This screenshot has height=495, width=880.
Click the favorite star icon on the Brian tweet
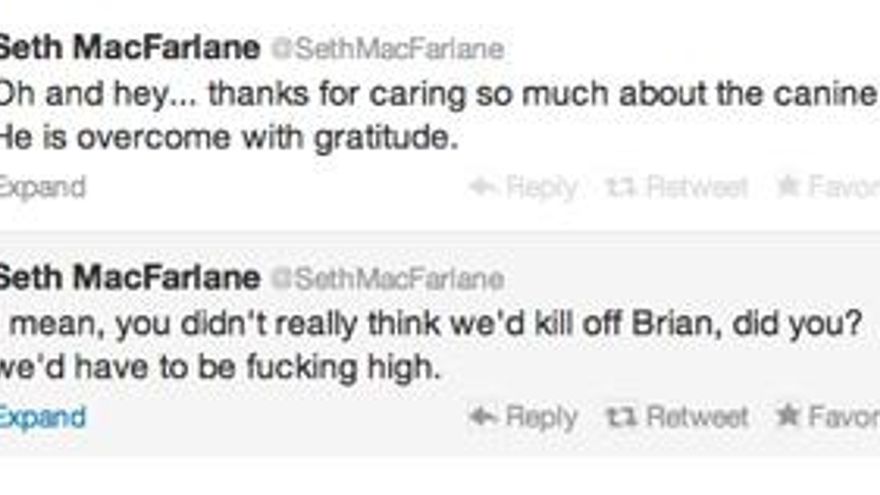coord(788,416)
